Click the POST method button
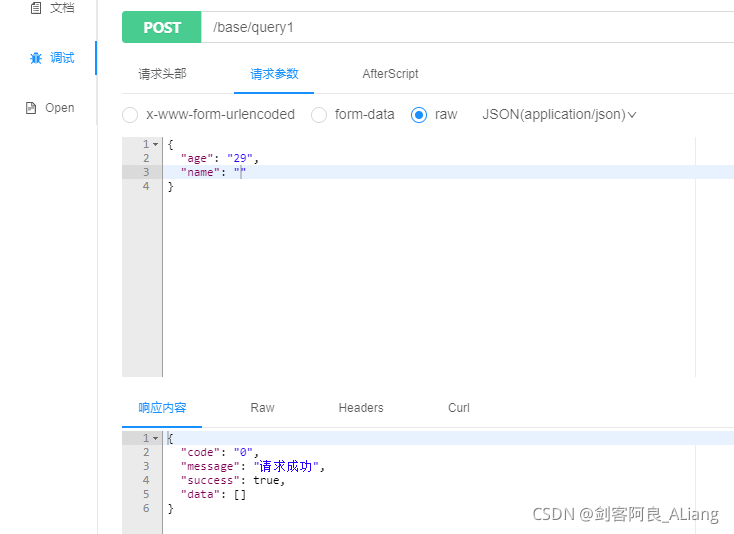Screen dimensions: 734x534 point(161,28)
